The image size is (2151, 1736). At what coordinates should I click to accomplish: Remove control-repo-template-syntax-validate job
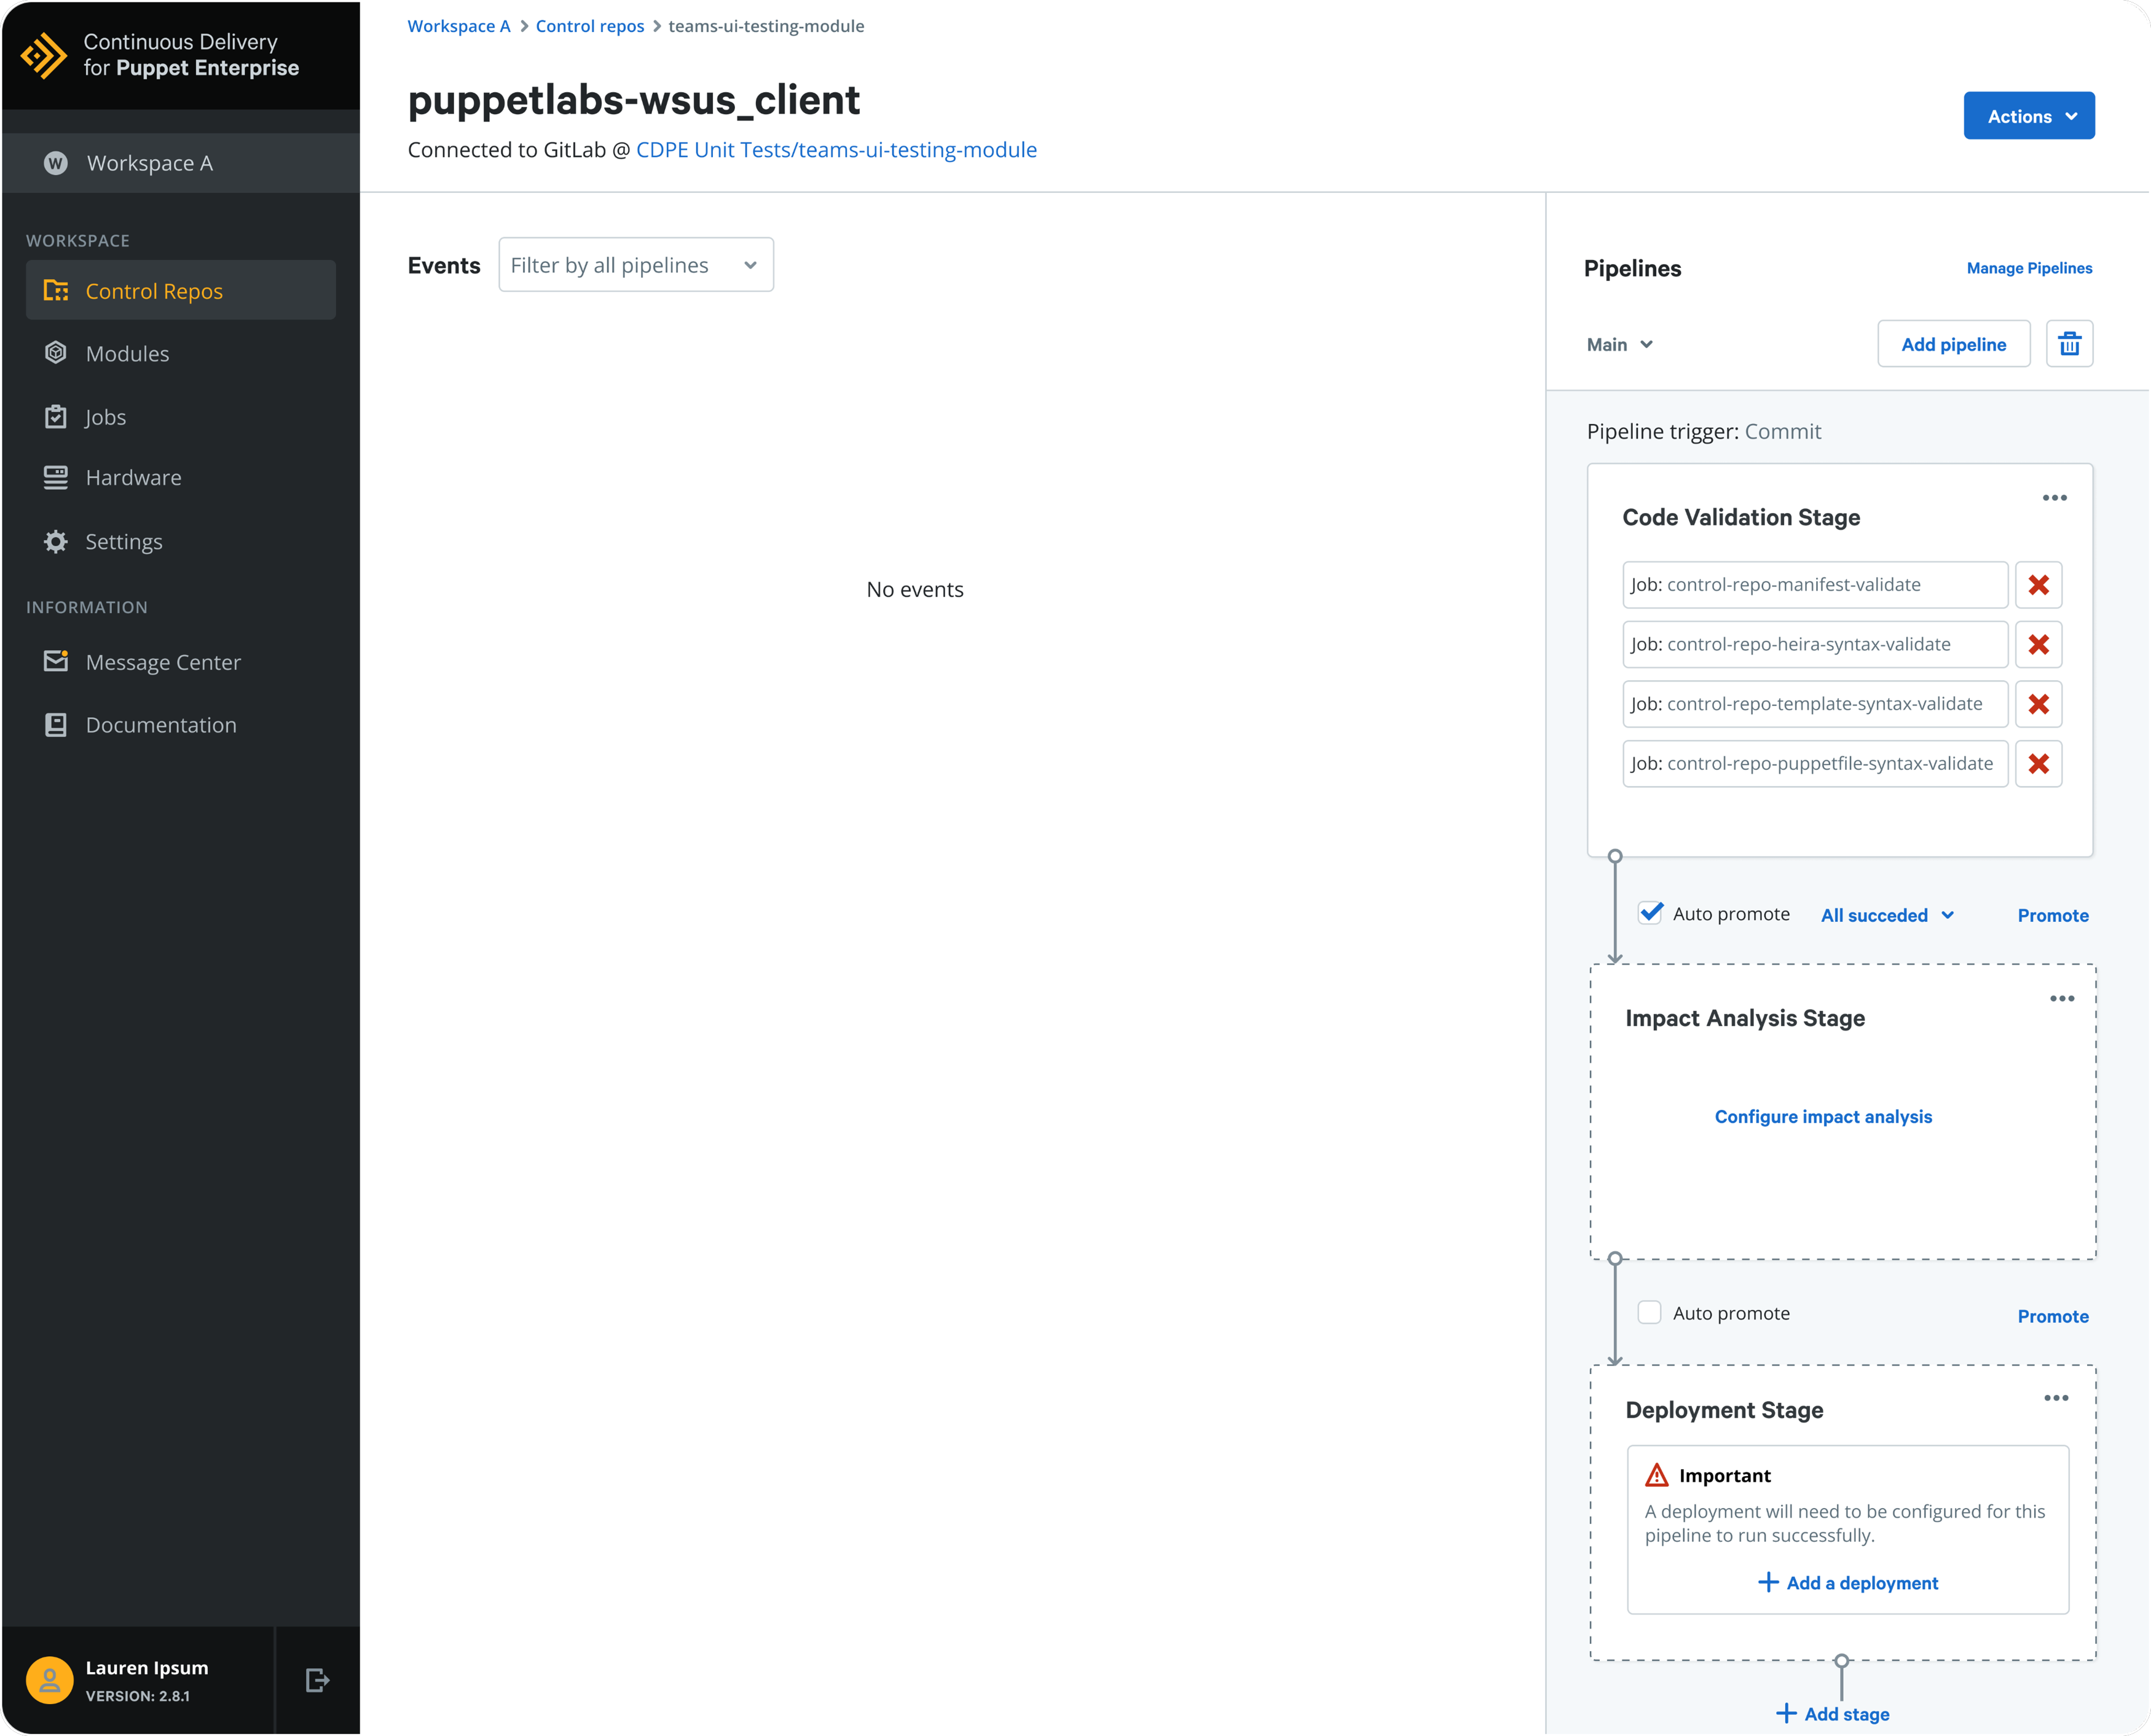point(2038,704)
